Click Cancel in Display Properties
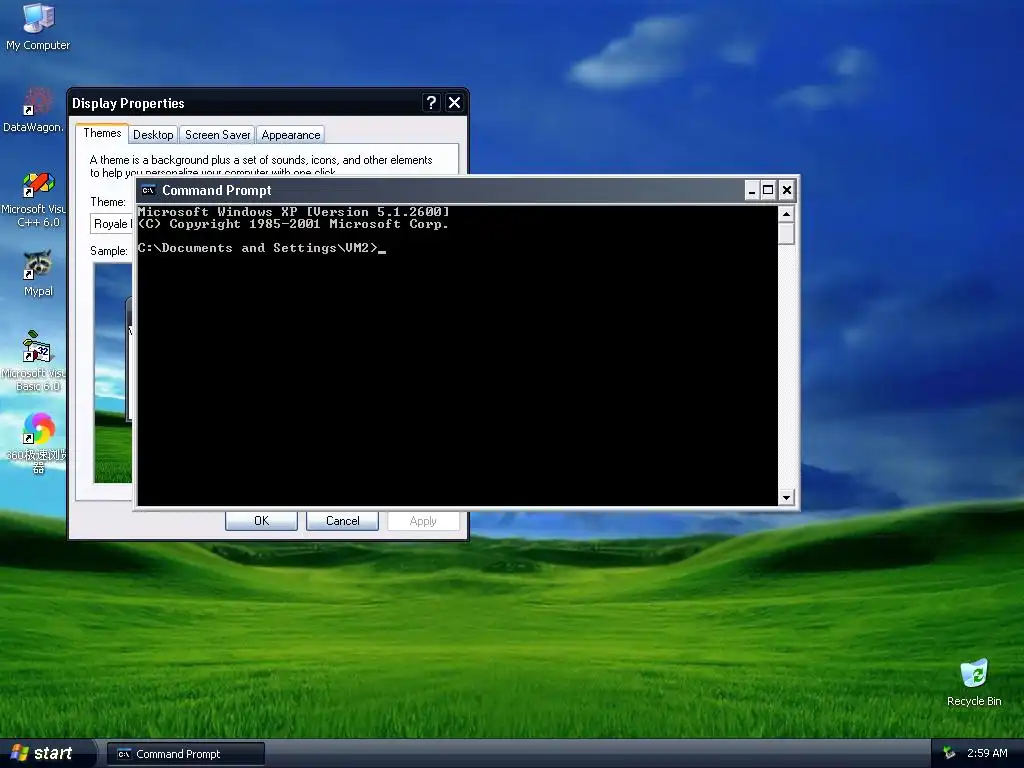The width and height of the screenshot is (1024, 768). click(342, 520)
